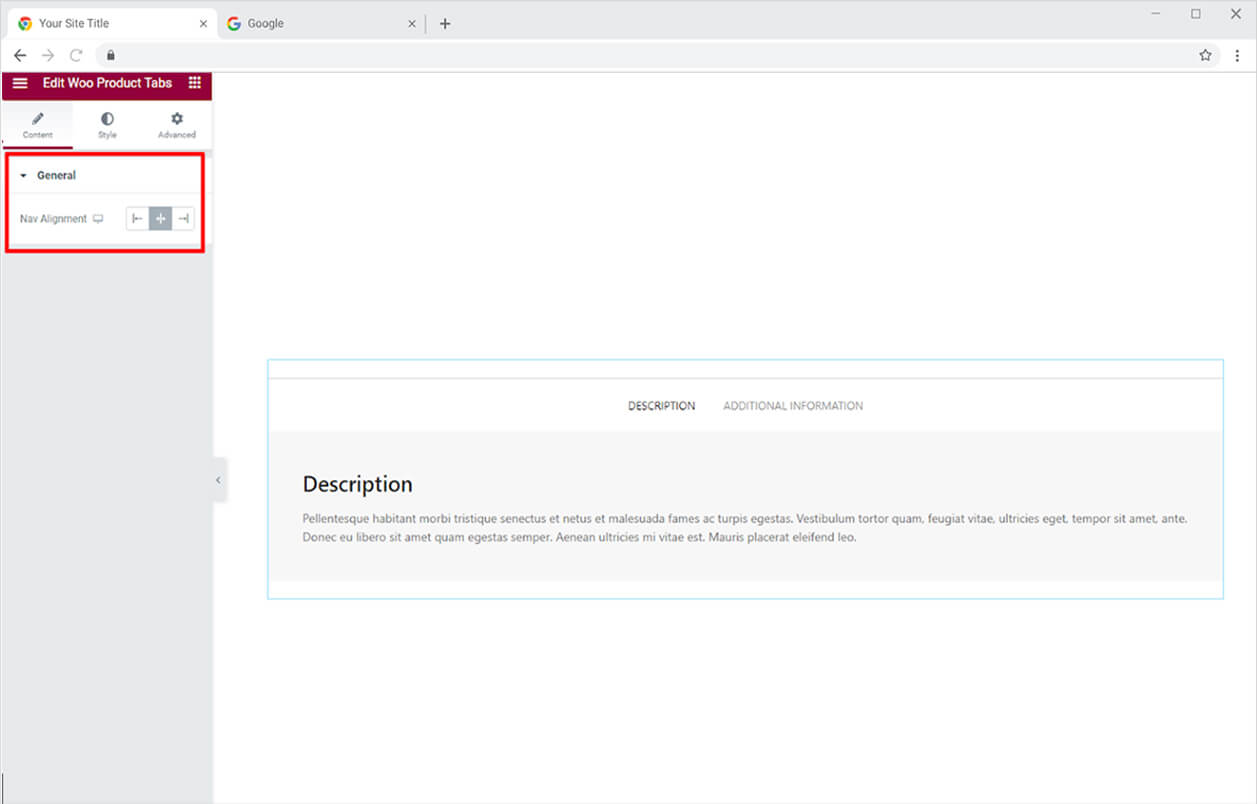Viewport: 1257px width, 804px height.
Task: Open the widgets grid panel
Action: click(194, 83)
